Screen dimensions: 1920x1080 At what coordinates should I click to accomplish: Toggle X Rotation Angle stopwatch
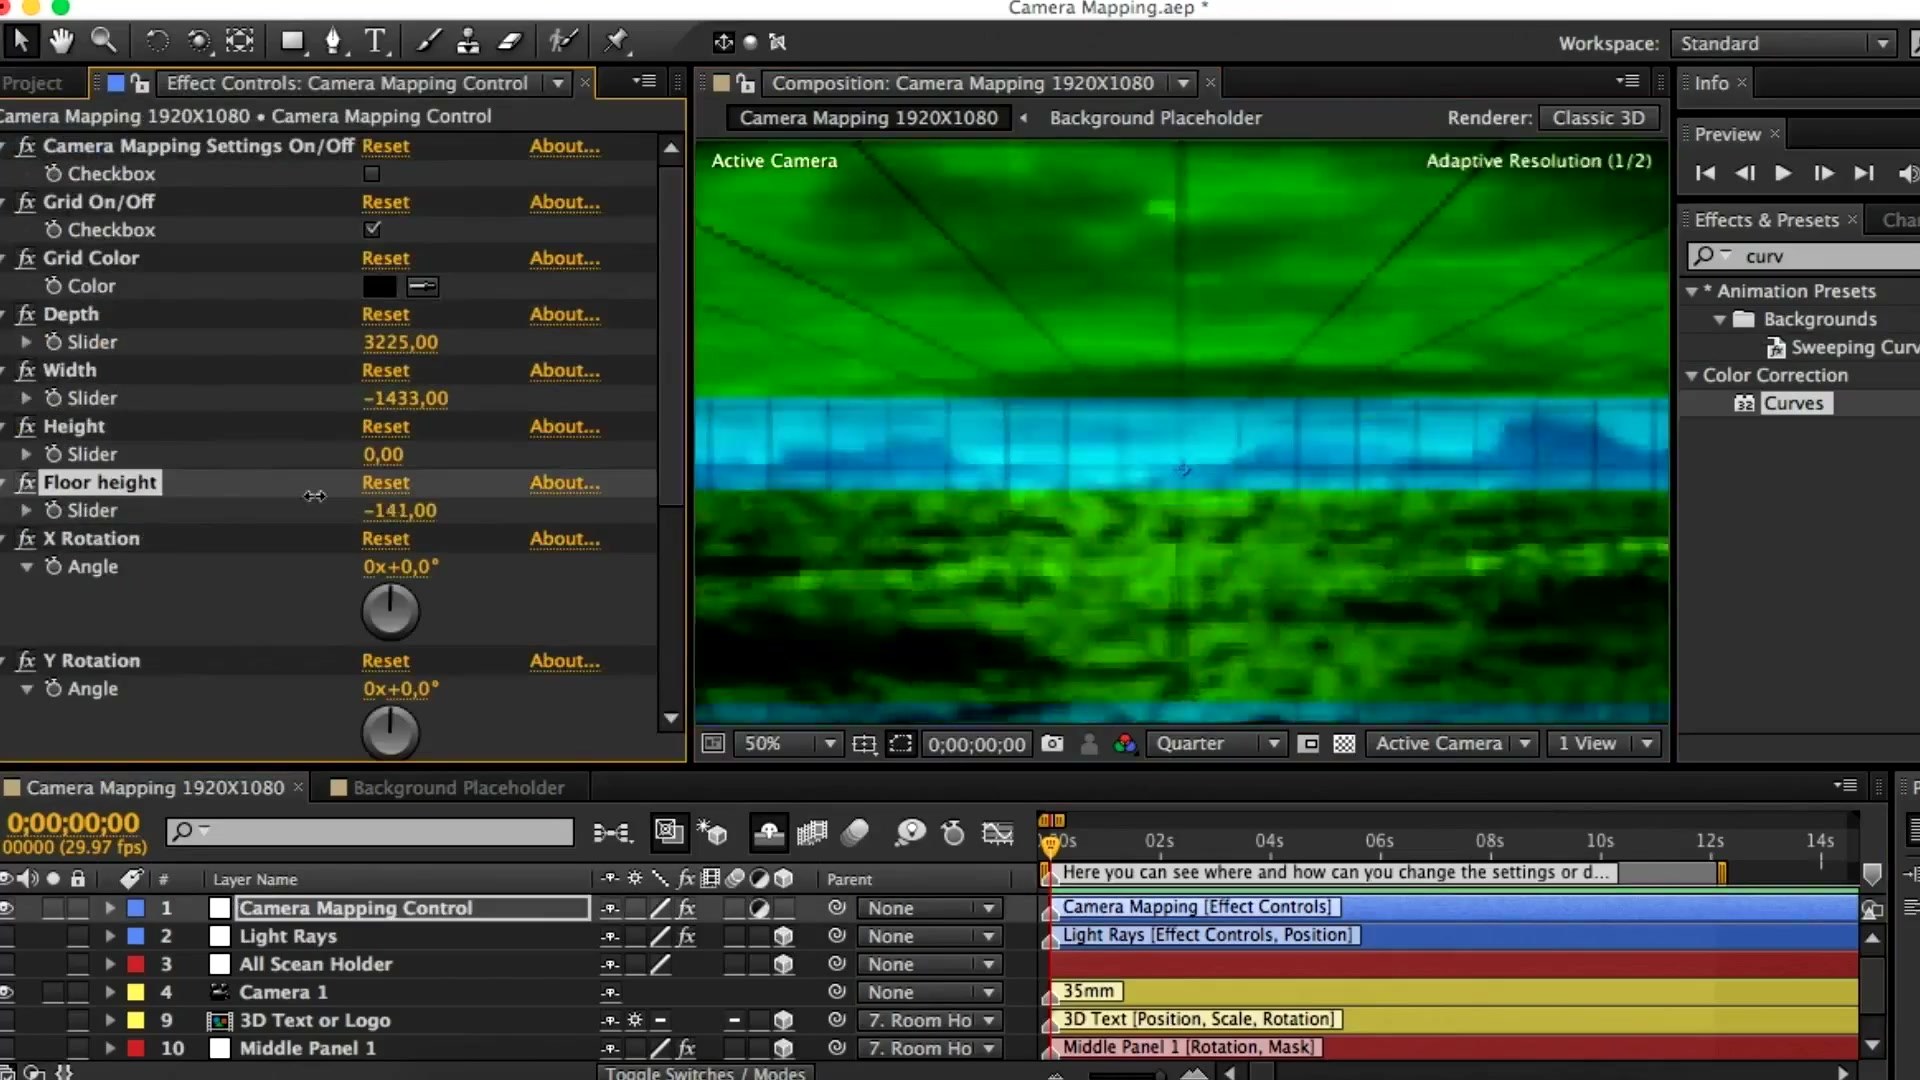[x=53, y=565]
